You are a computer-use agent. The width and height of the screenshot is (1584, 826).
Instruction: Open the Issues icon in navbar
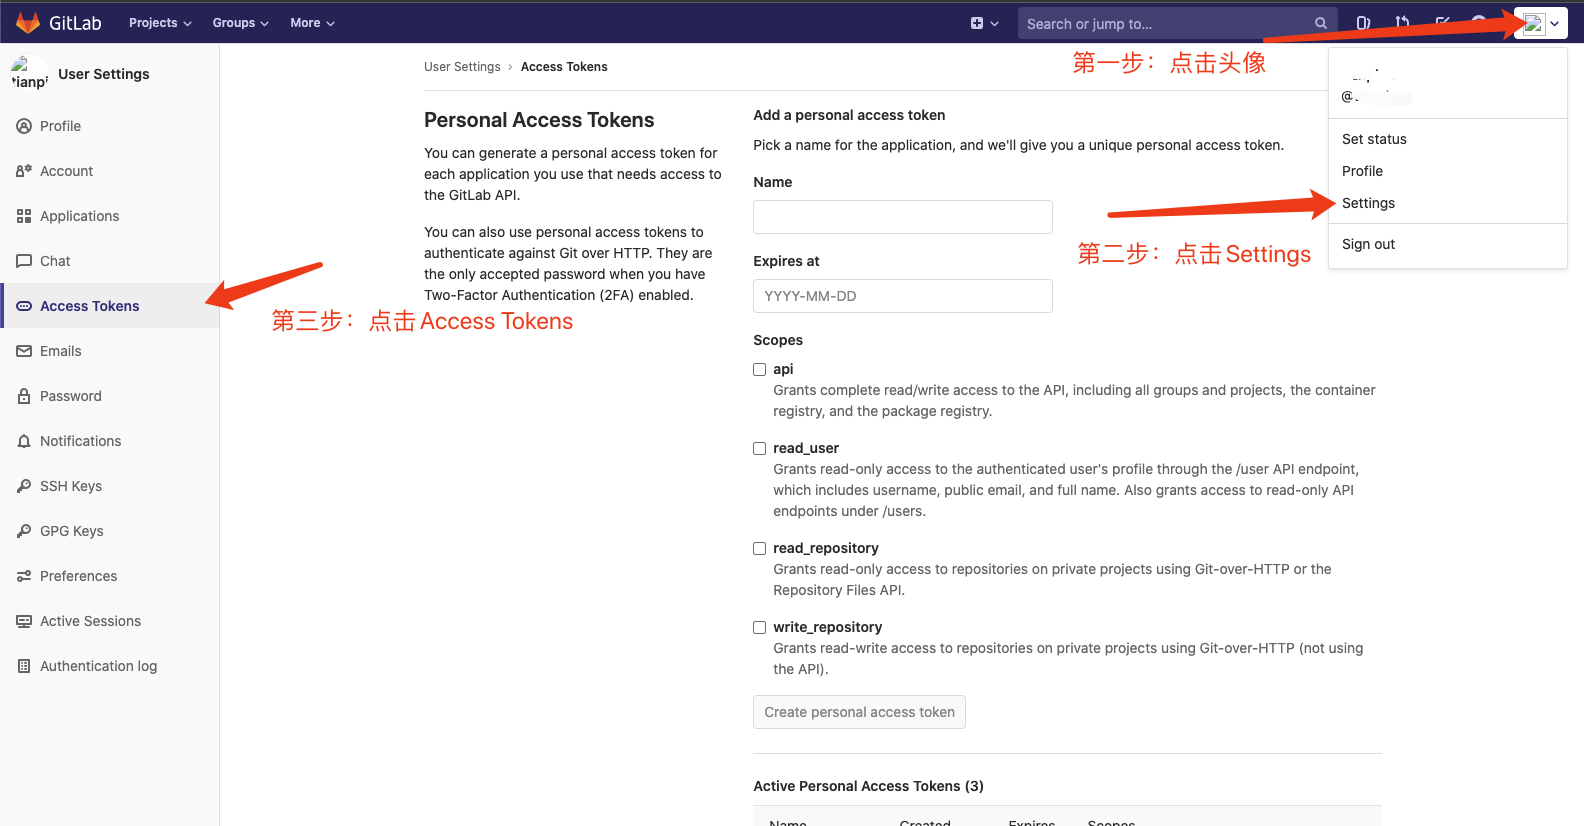[x=1363, y=23]
